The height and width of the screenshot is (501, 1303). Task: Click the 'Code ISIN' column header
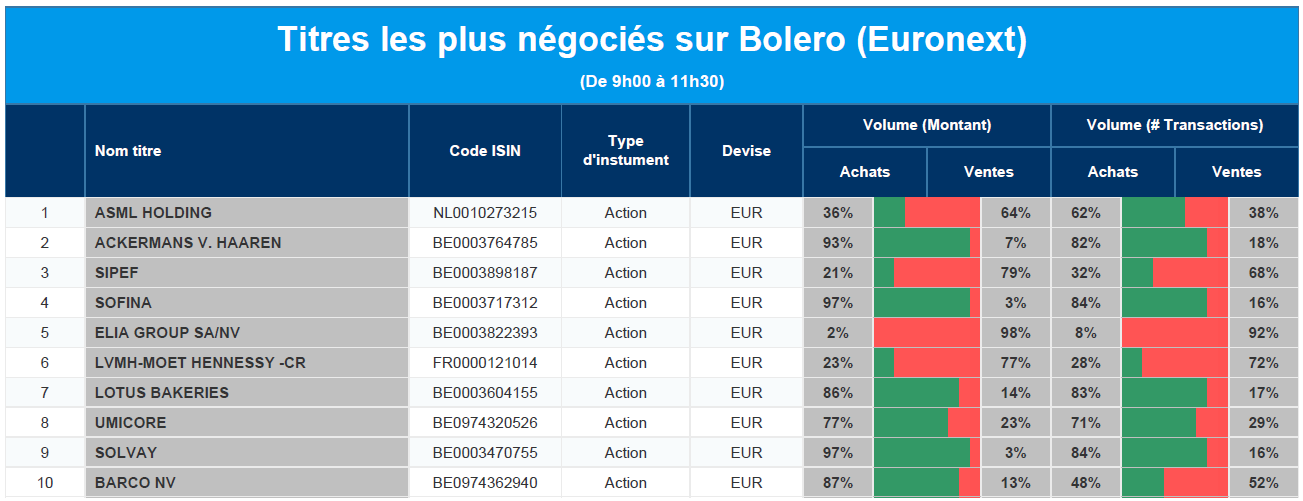[x=485, y=151]
